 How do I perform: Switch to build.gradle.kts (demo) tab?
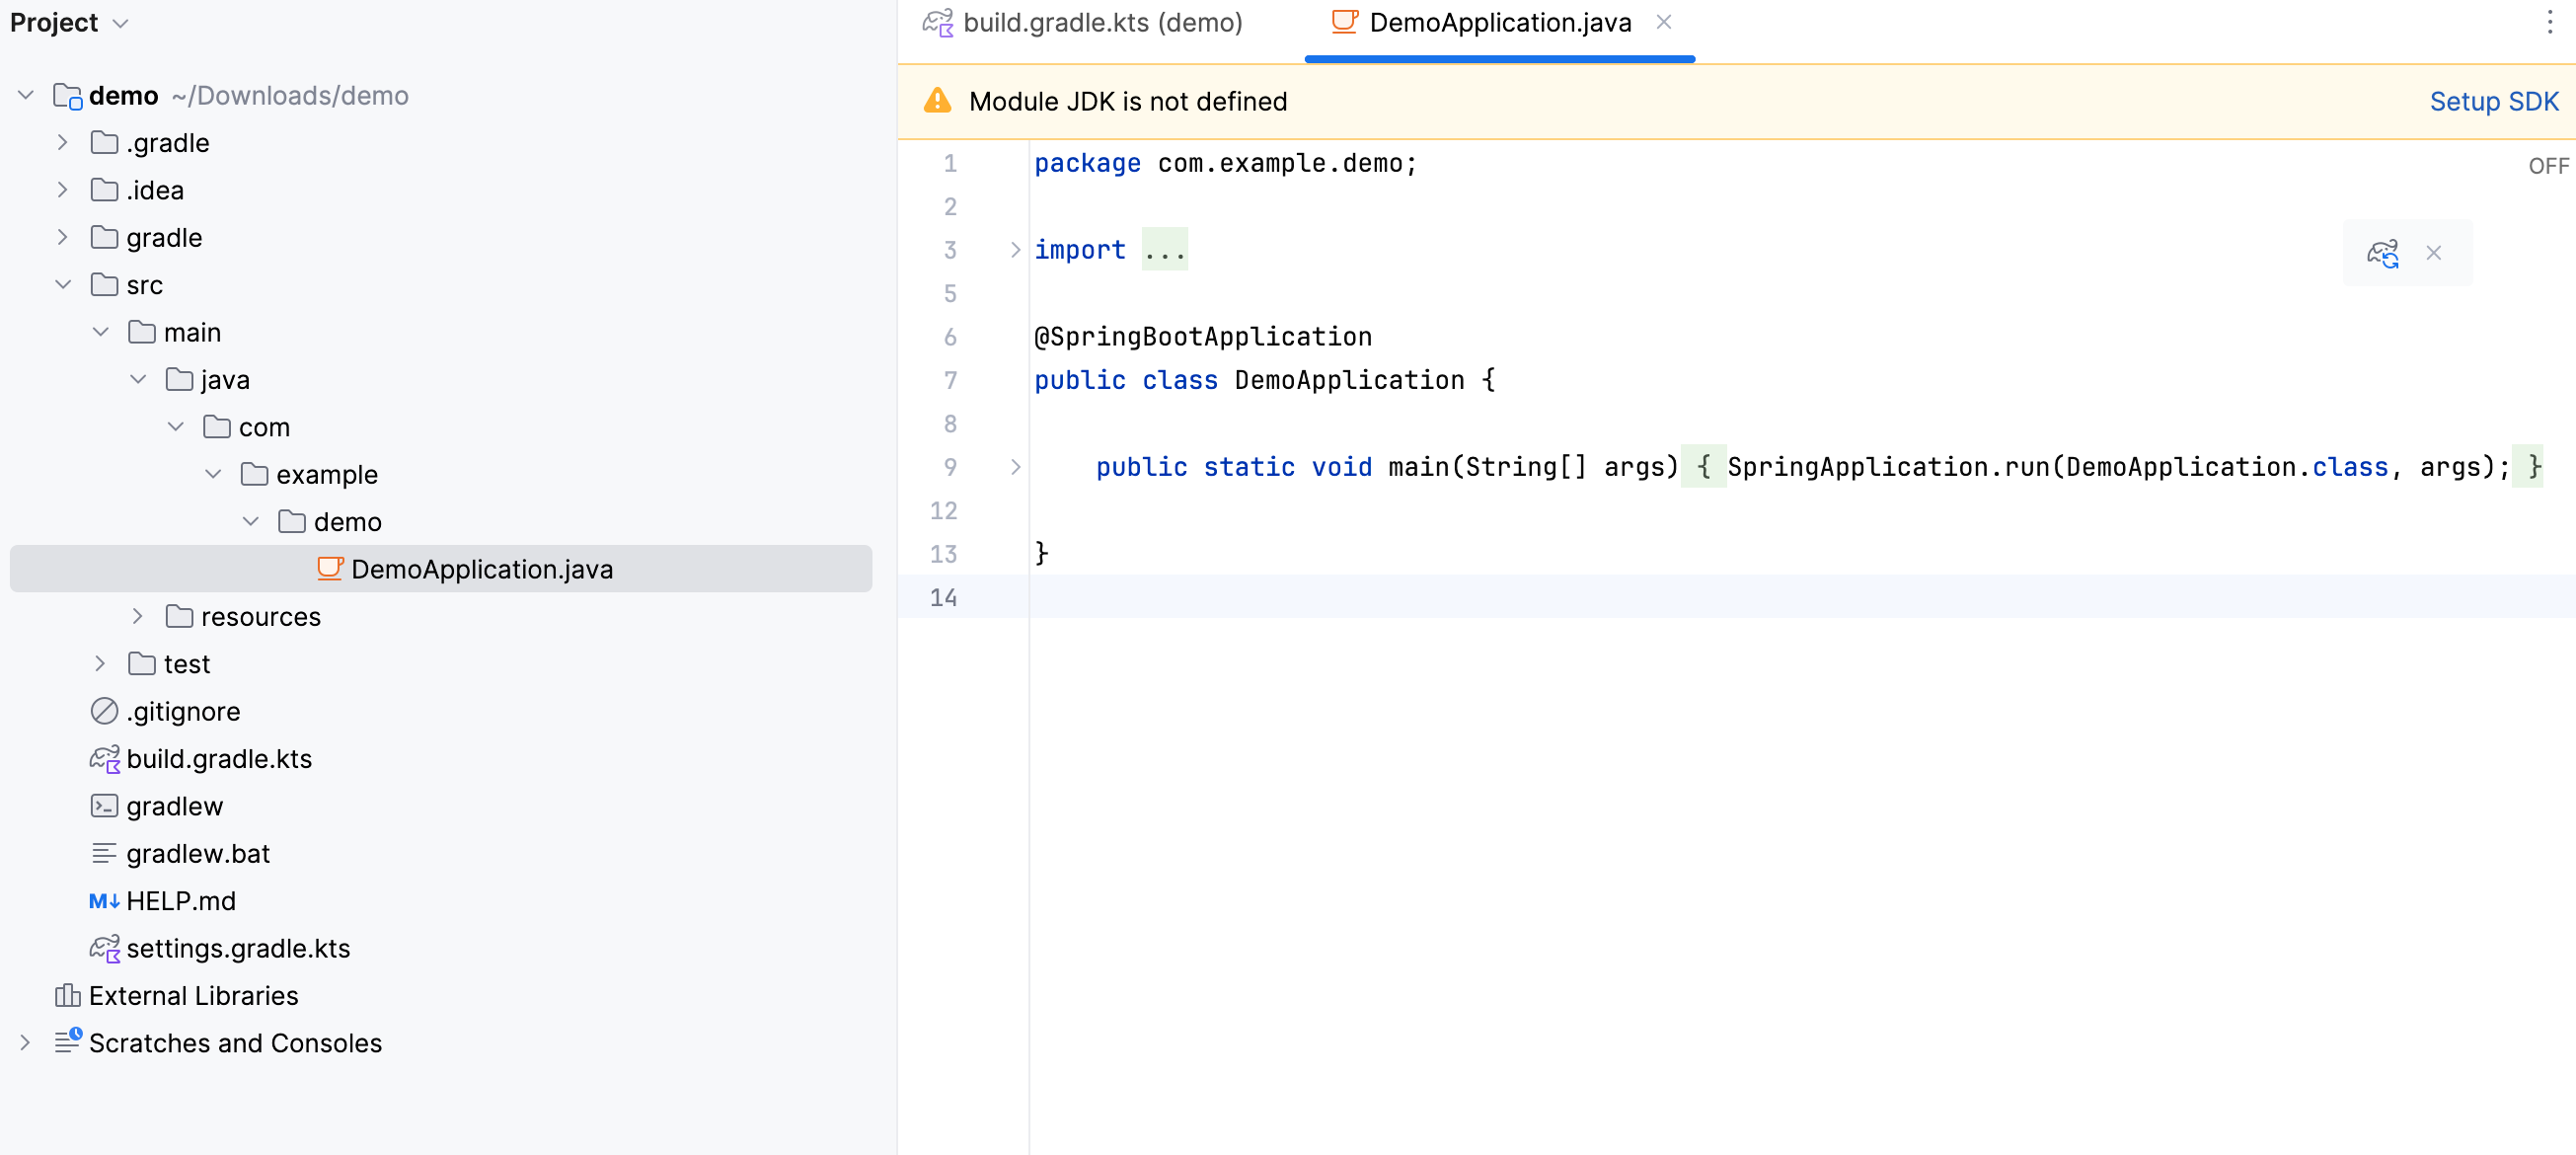coord(1102,22)
